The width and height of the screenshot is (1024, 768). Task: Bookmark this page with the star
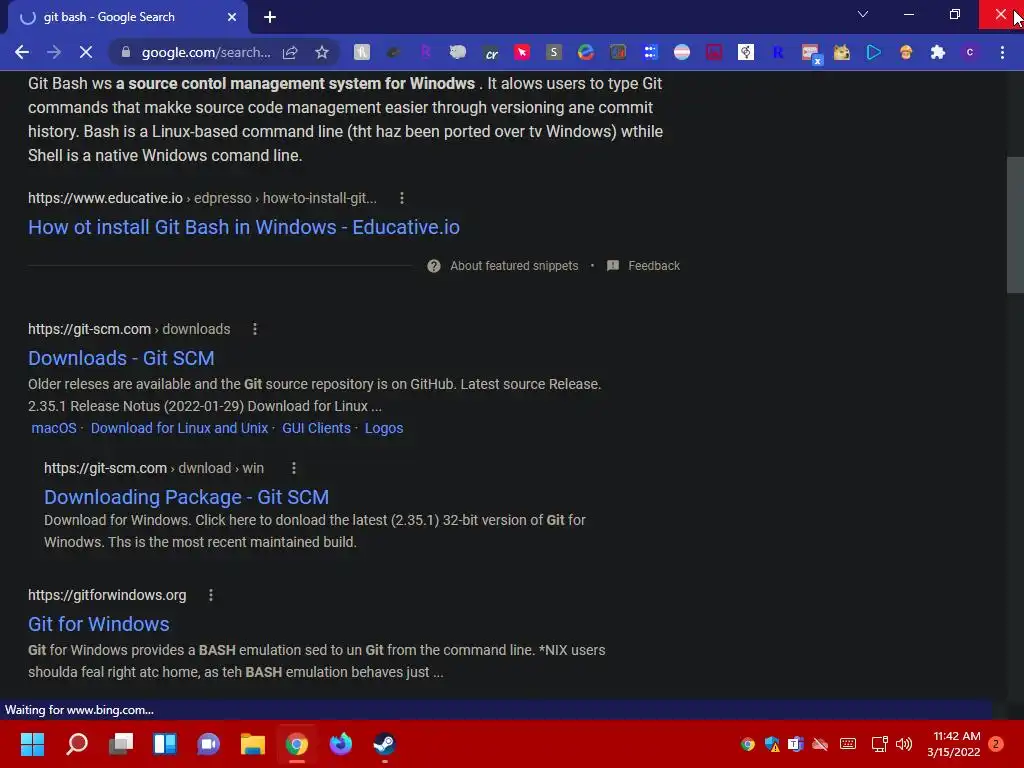click(321, 52)
